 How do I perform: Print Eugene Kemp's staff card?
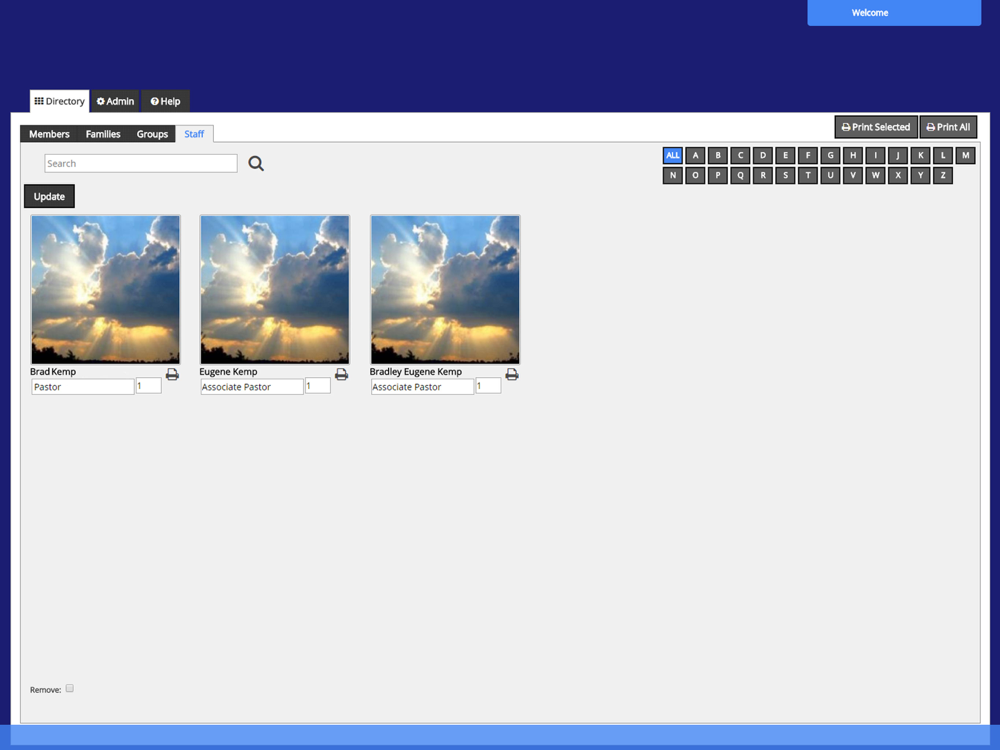[x=341, y=374]
